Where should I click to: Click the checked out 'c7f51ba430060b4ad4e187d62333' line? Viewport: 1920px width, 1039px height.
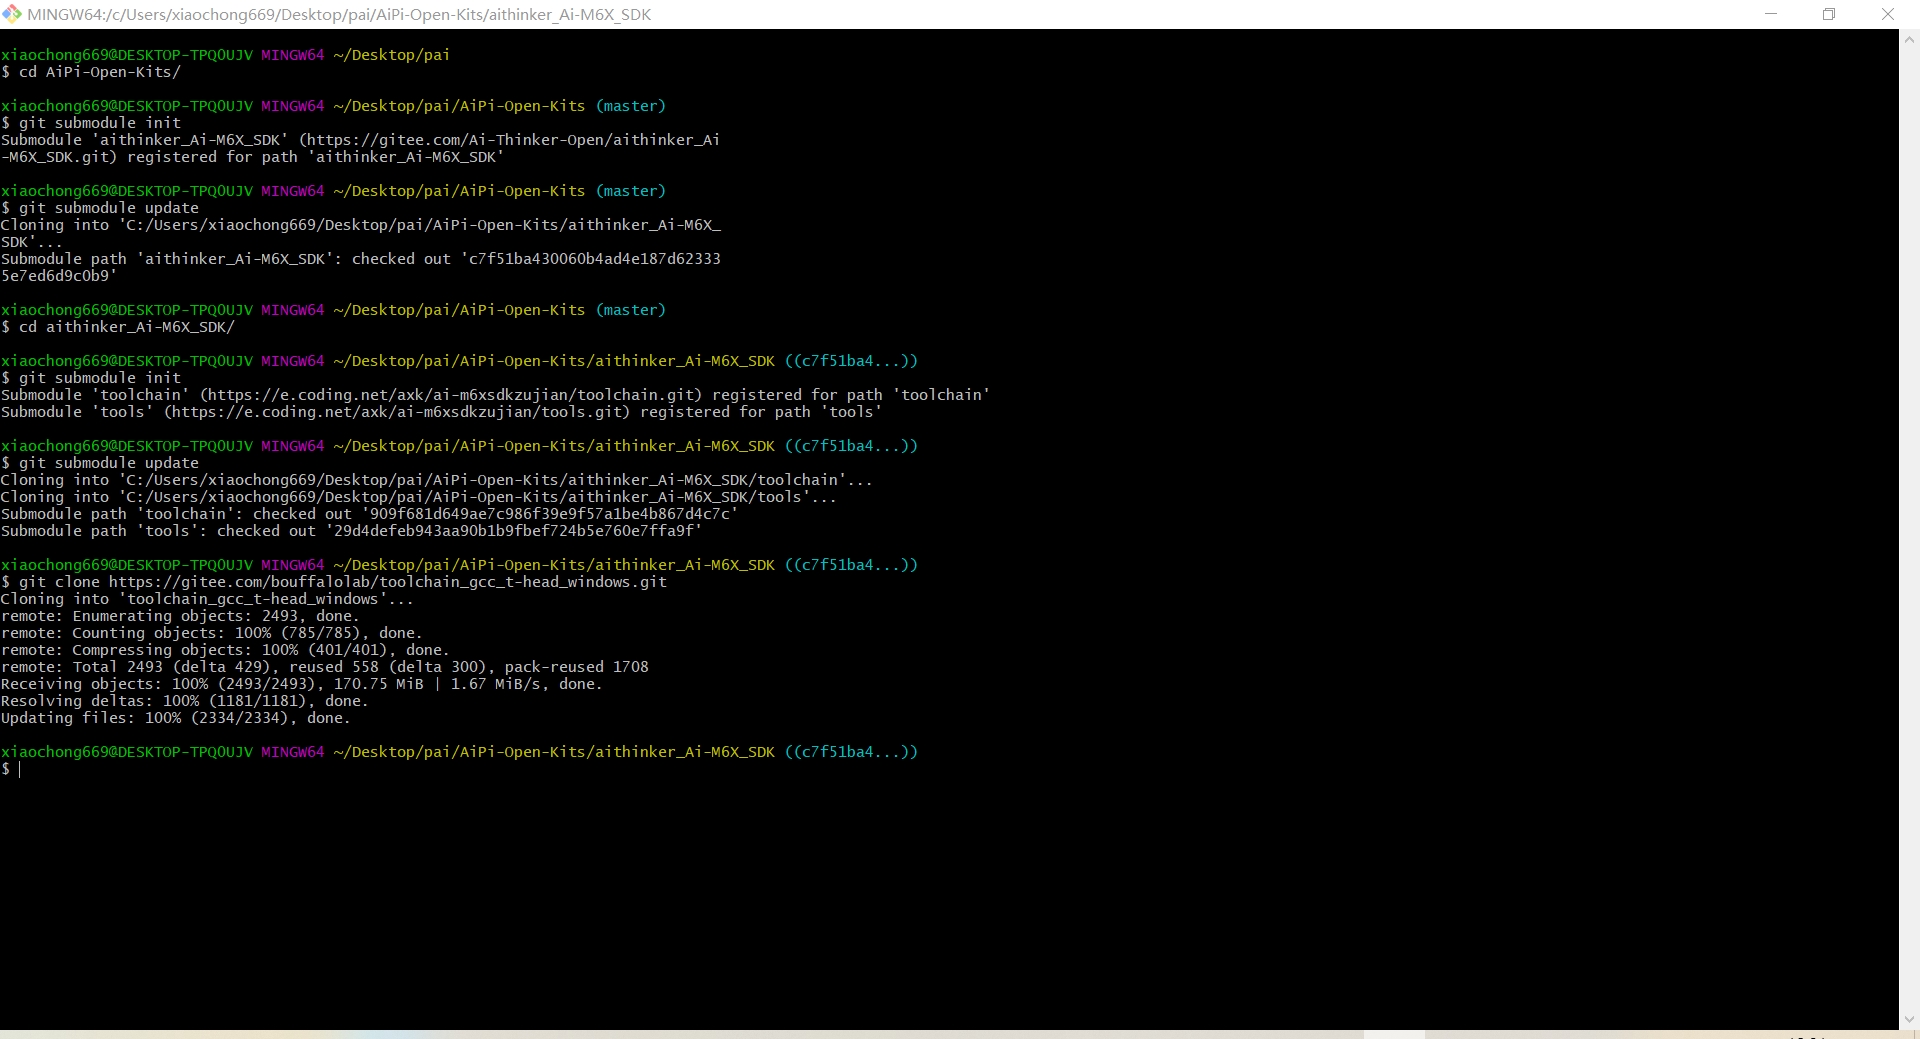[361, 259]
